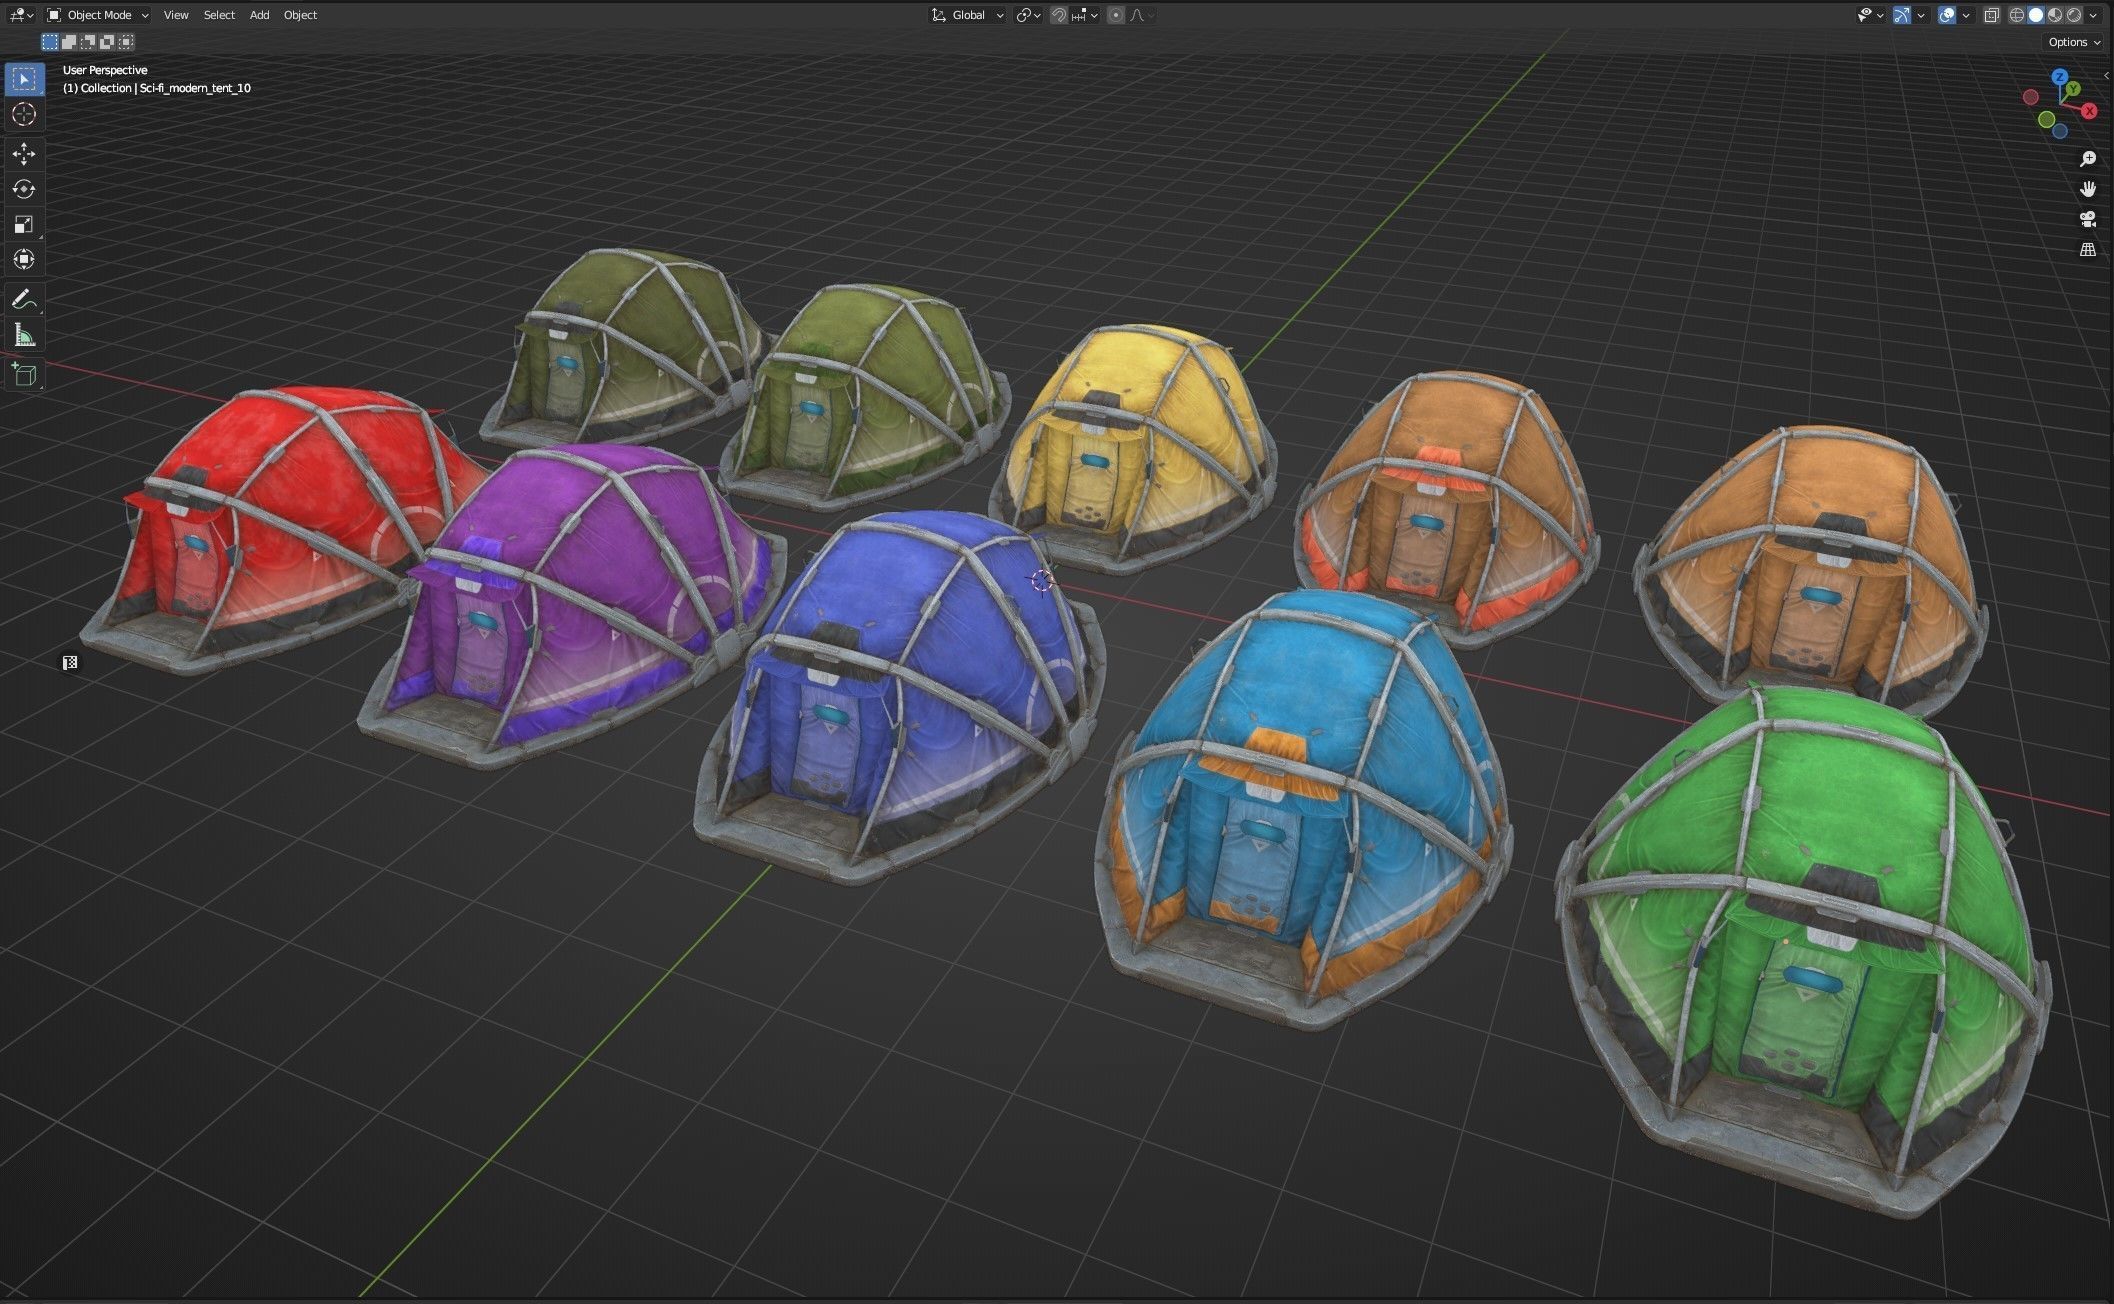Viewport: 2114px width, 1304px height.
Task: Toggle proportional editing
Action: (1115, 15)
